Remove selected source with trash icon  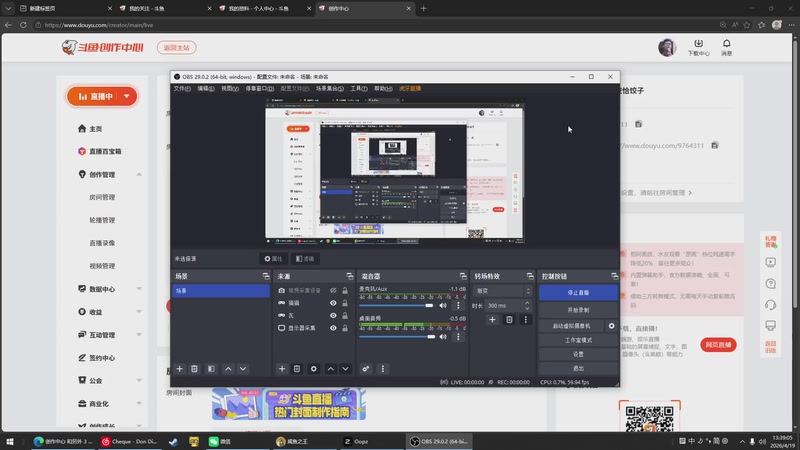click(297, 369)
